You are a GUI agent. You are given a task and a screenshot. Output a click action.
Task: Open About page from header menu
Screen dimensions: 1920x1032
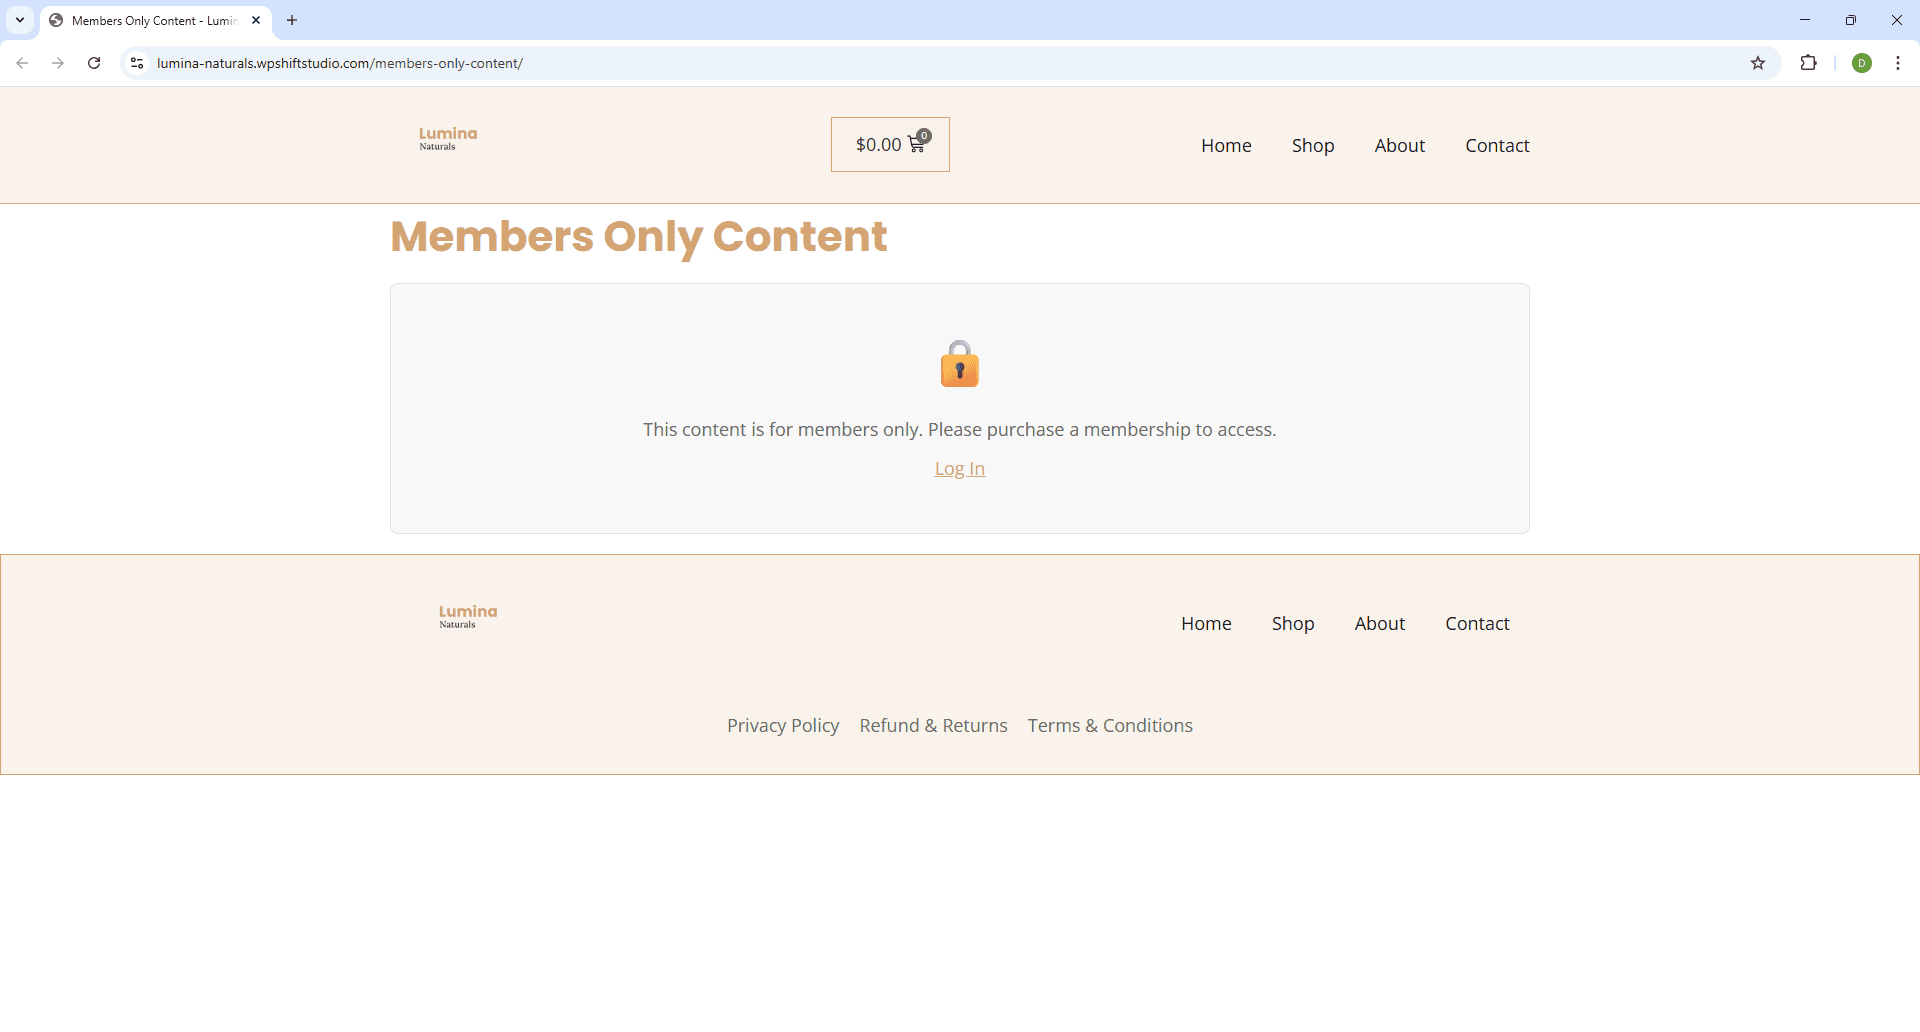click(1399, 146)
